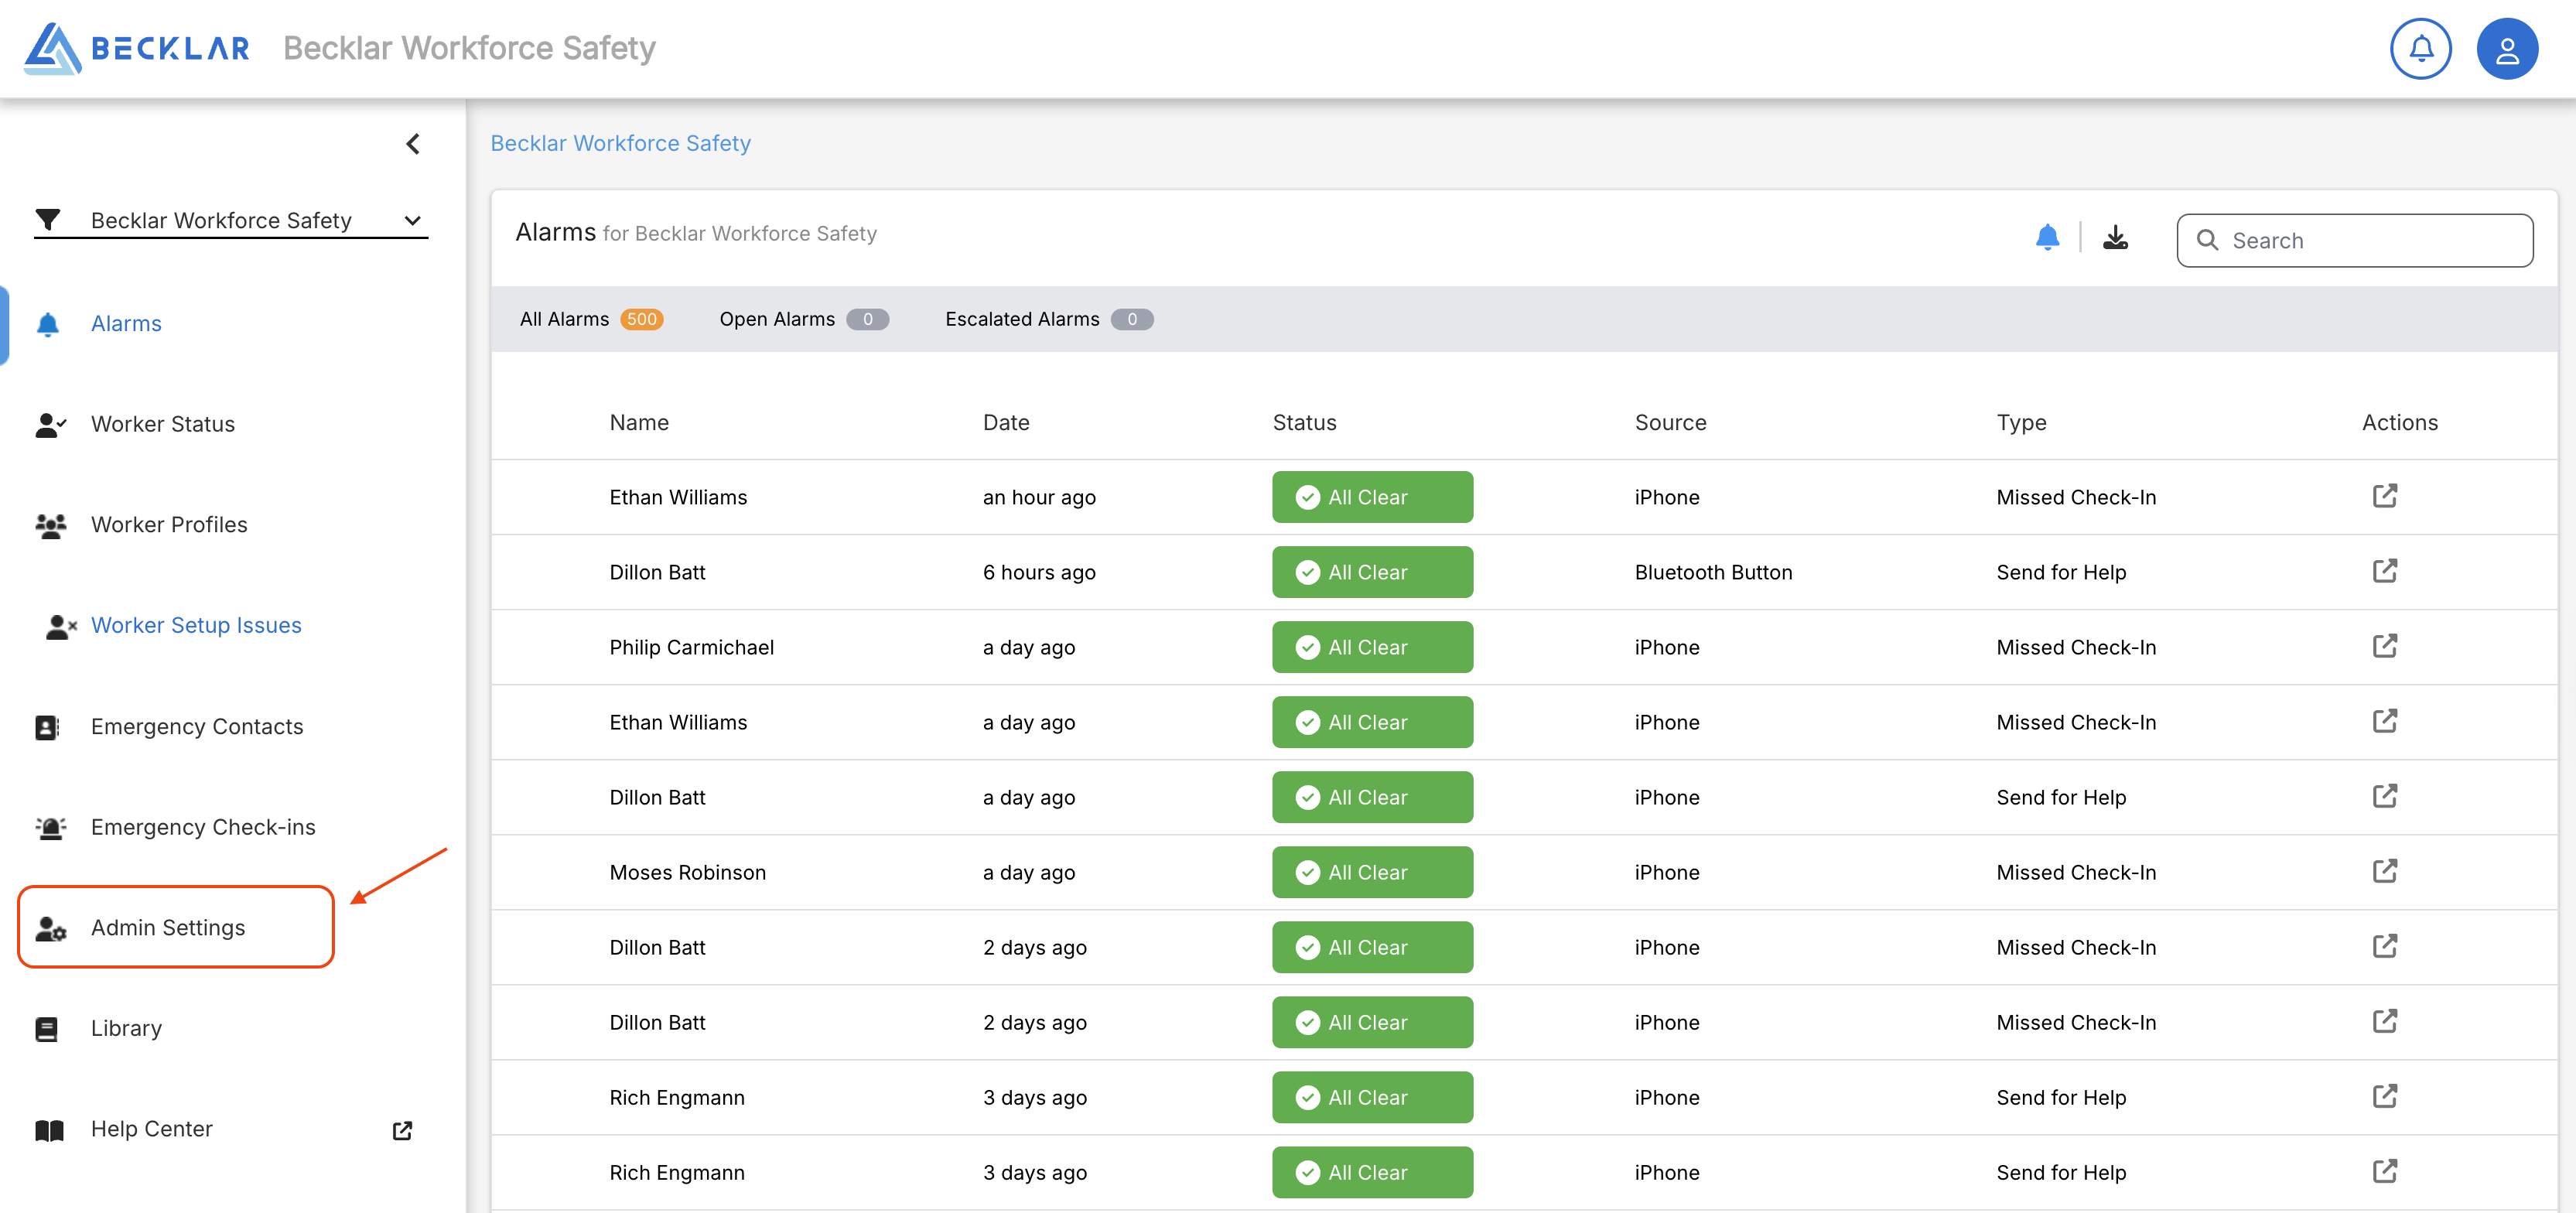Open Worker Setup Issues
2576x1213 pixels.
[x=196, y=625]
